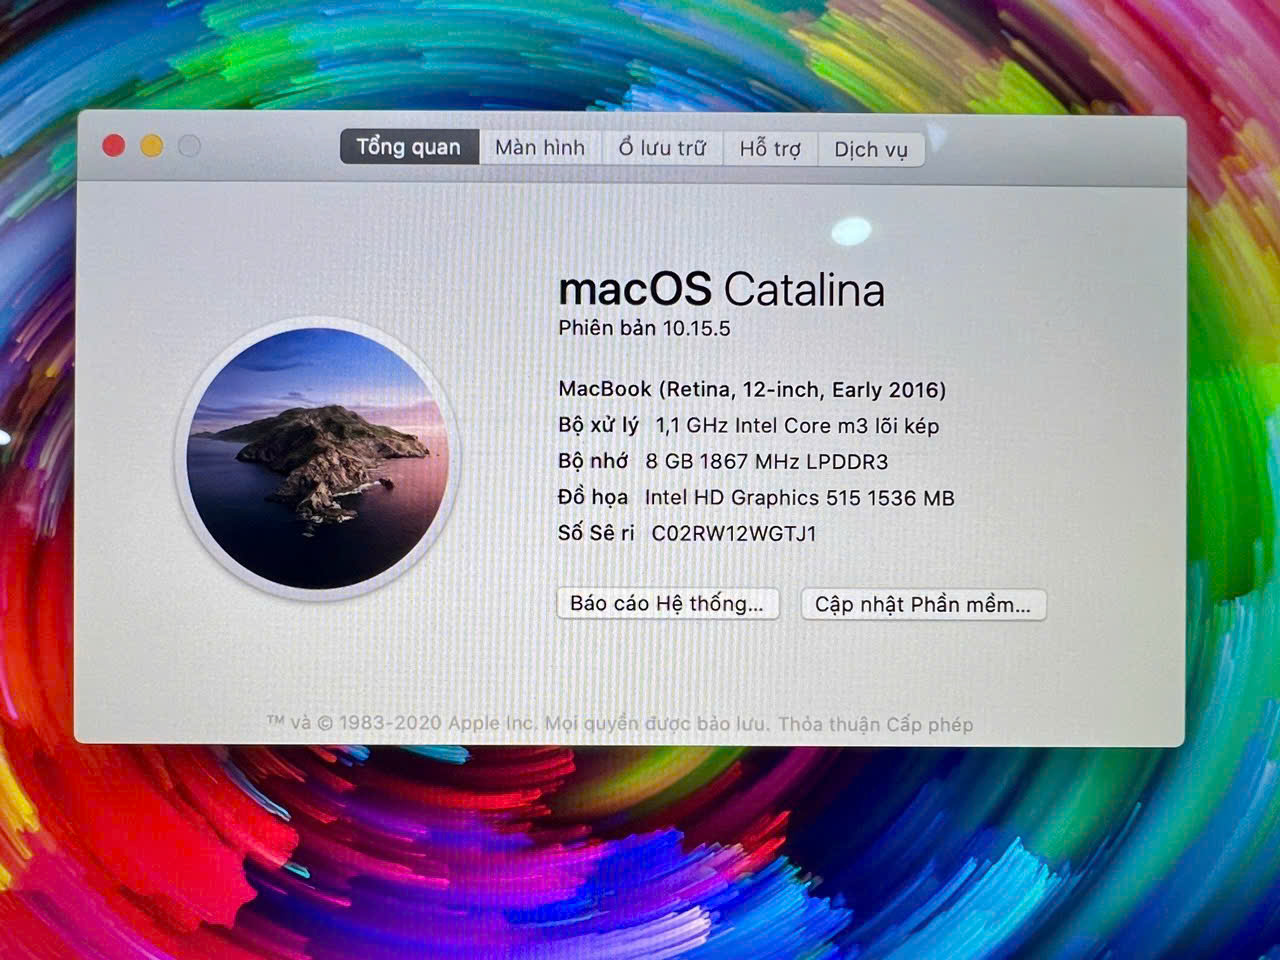Click the macOS Catalina title
The height and width of the screenshot is (960, 1280).
(721, 290)
